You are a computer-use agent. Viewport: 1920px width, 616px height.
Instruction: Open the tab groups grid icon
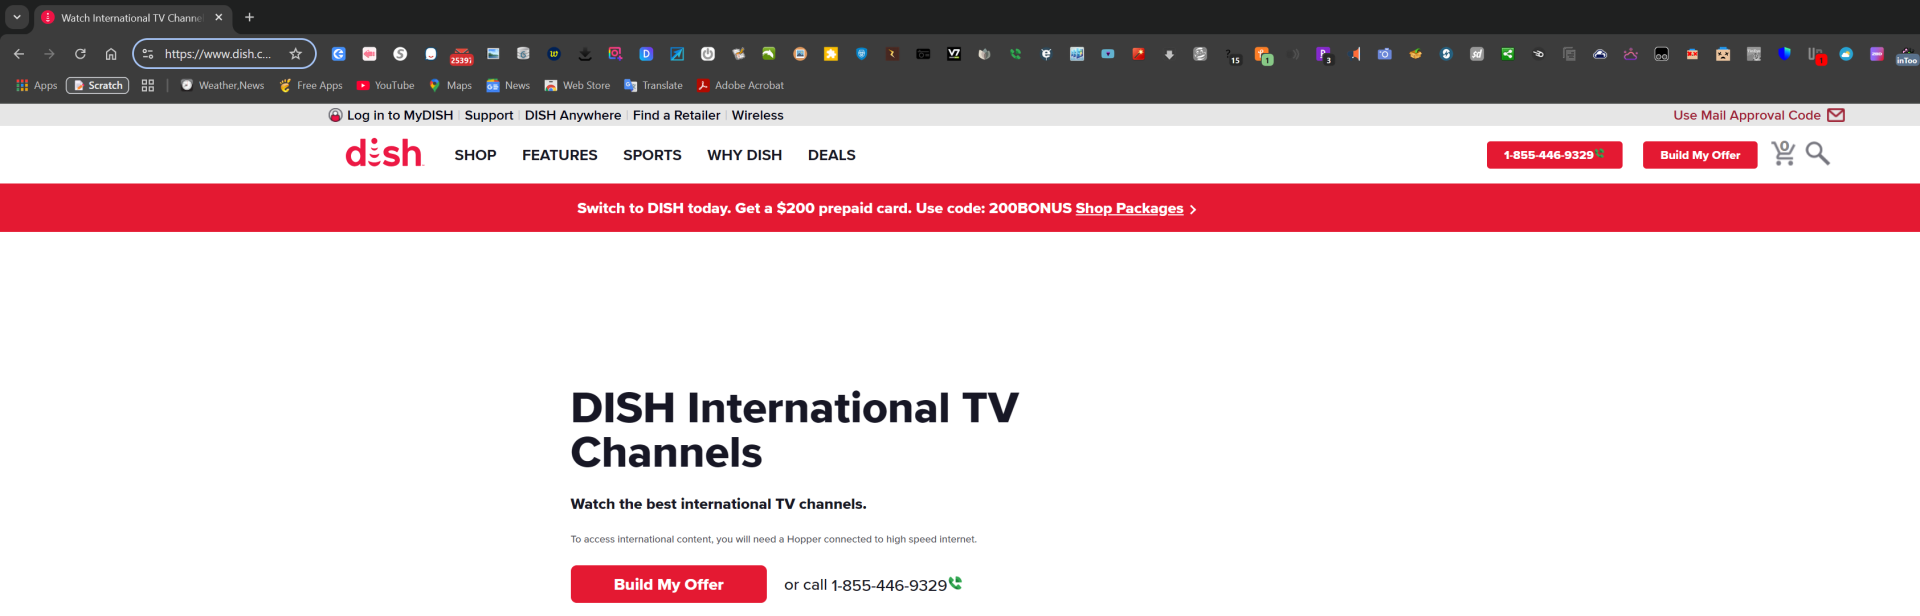pyautogui.click(x=148, y=85)
